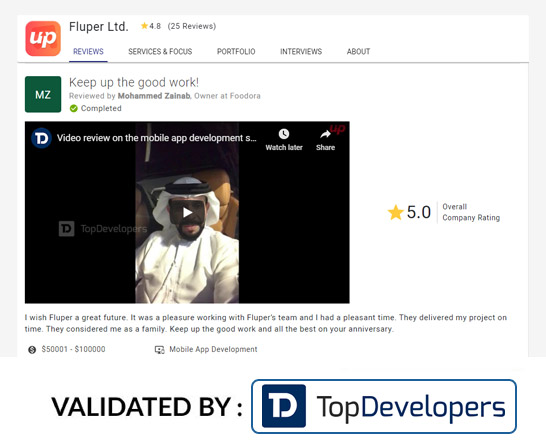This screenshot has height=448, width=546.
Task: Click the TopDevelopers watermark in video
Action: pyautogui.click(x=103, y=229)
